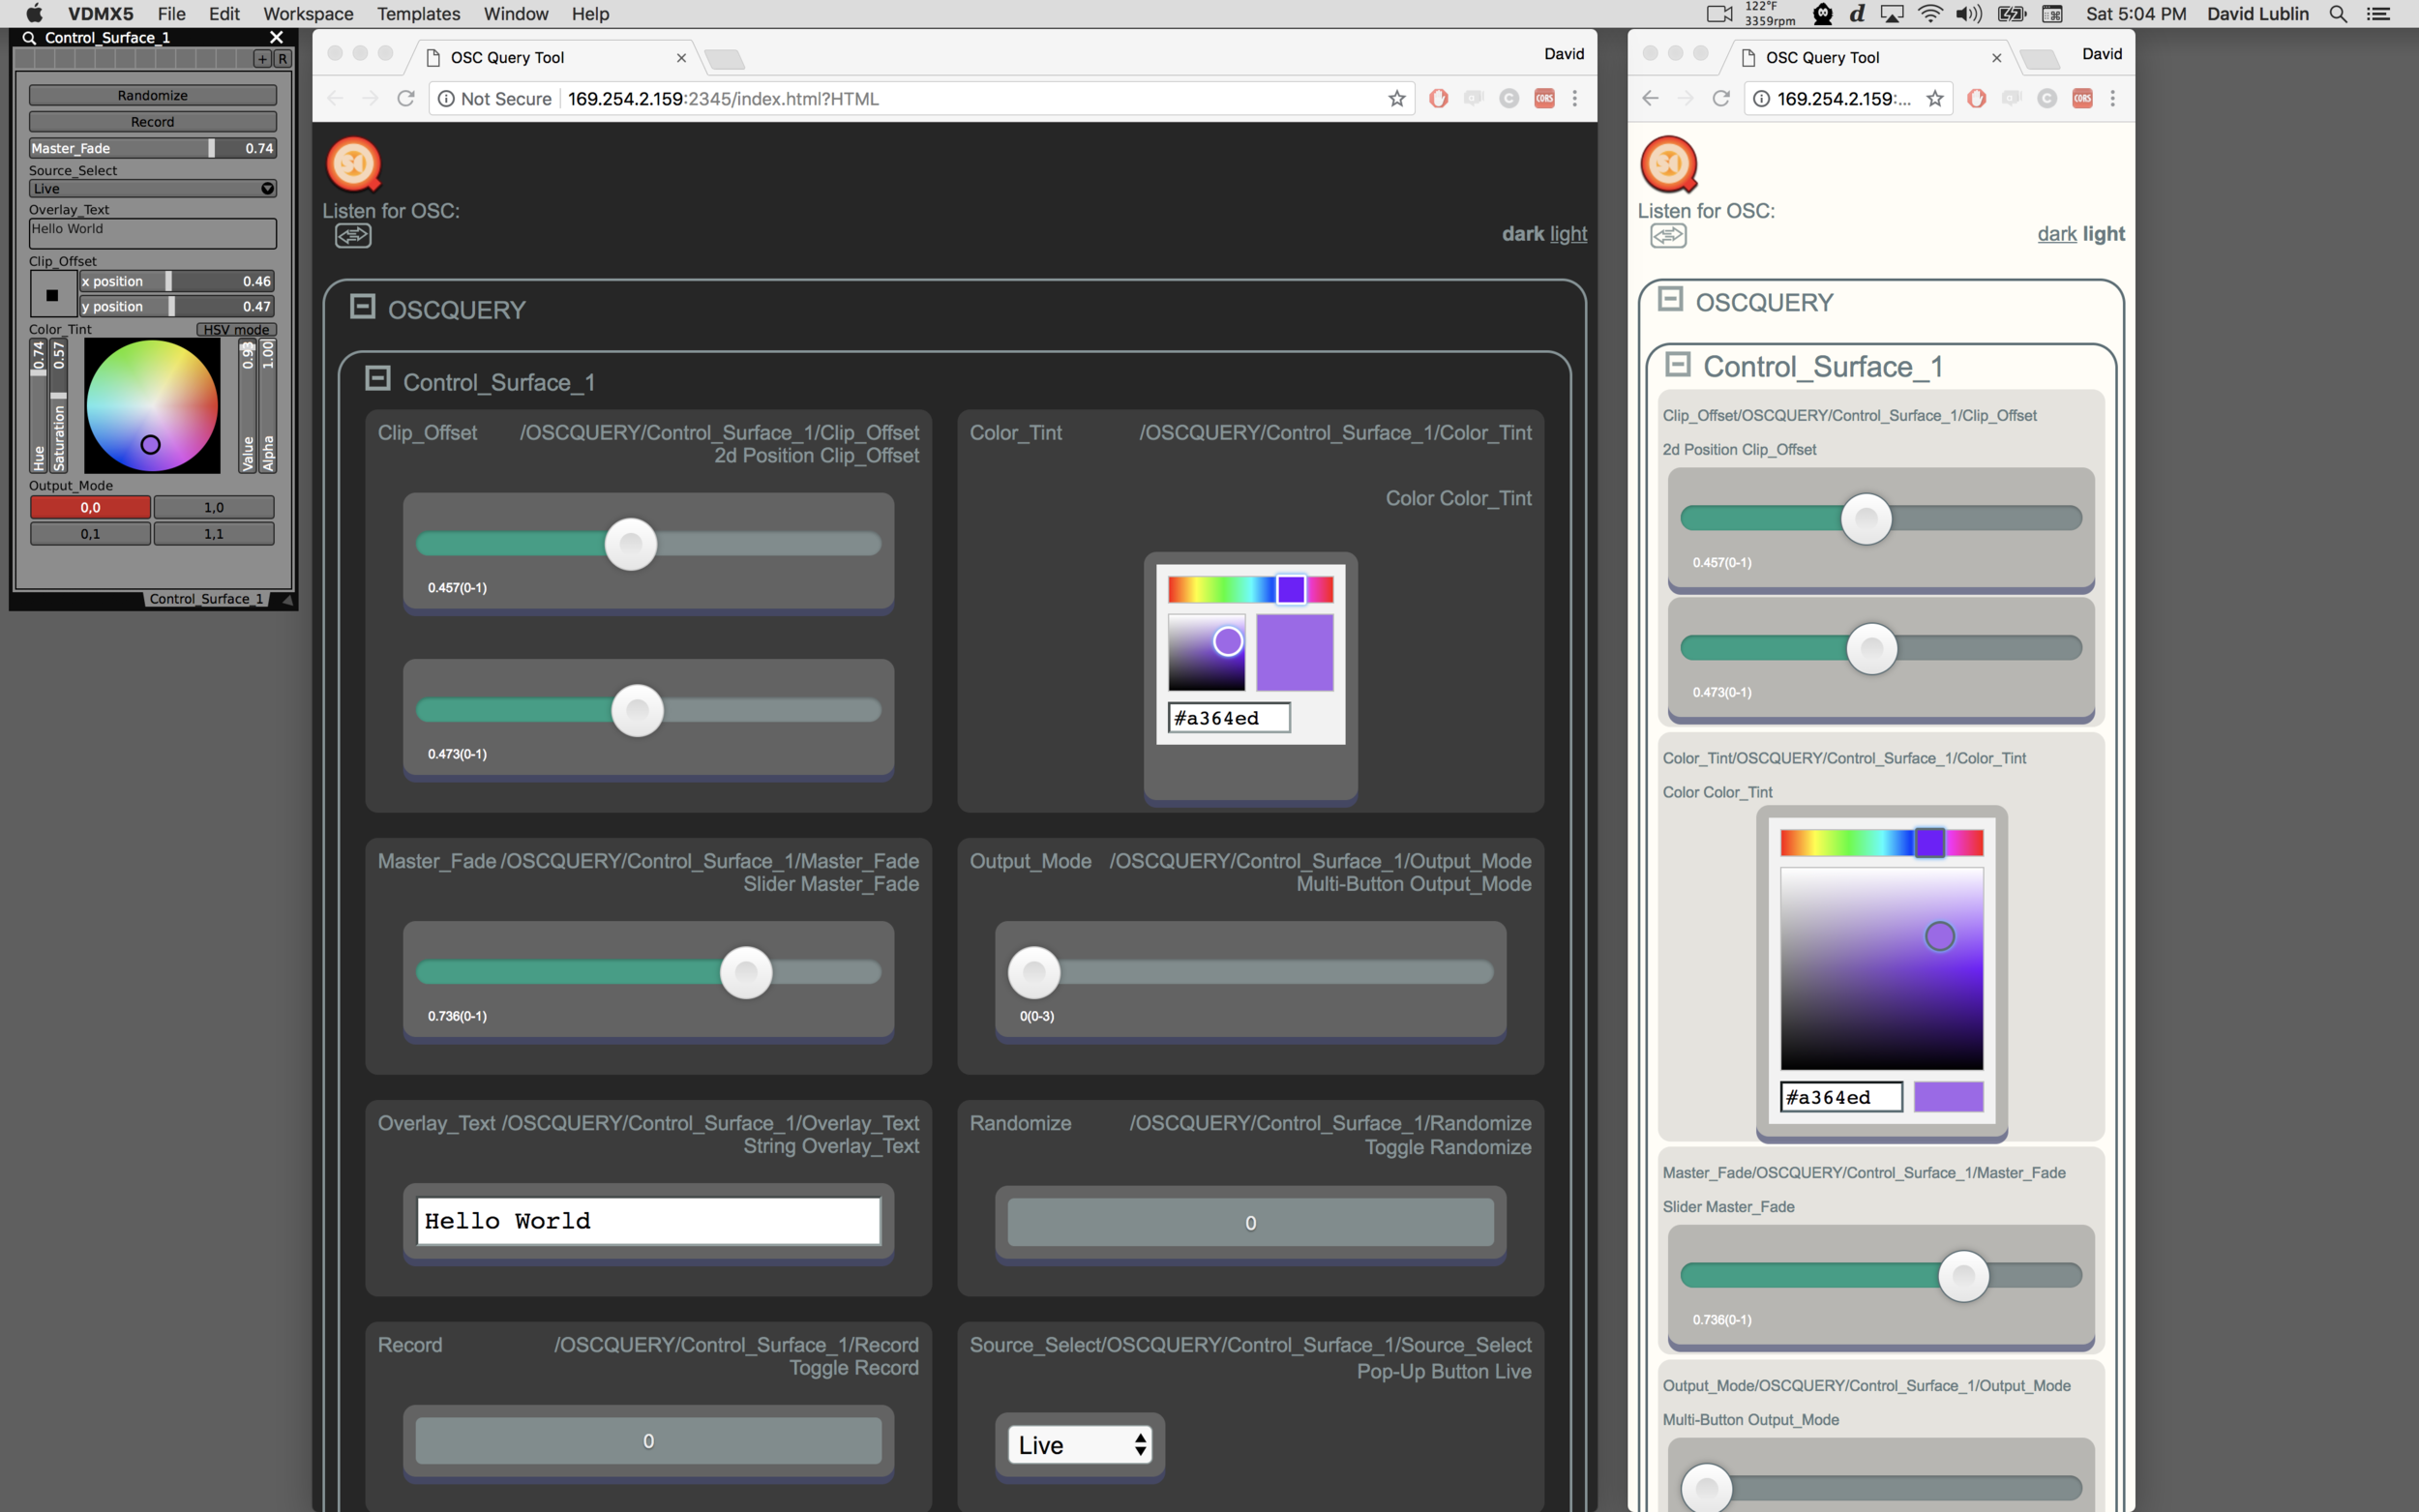Viewport: 2419px width, 1512px height.
Task: Open Spotlight search in macOS menu bar
Action: pos(2337,14)
